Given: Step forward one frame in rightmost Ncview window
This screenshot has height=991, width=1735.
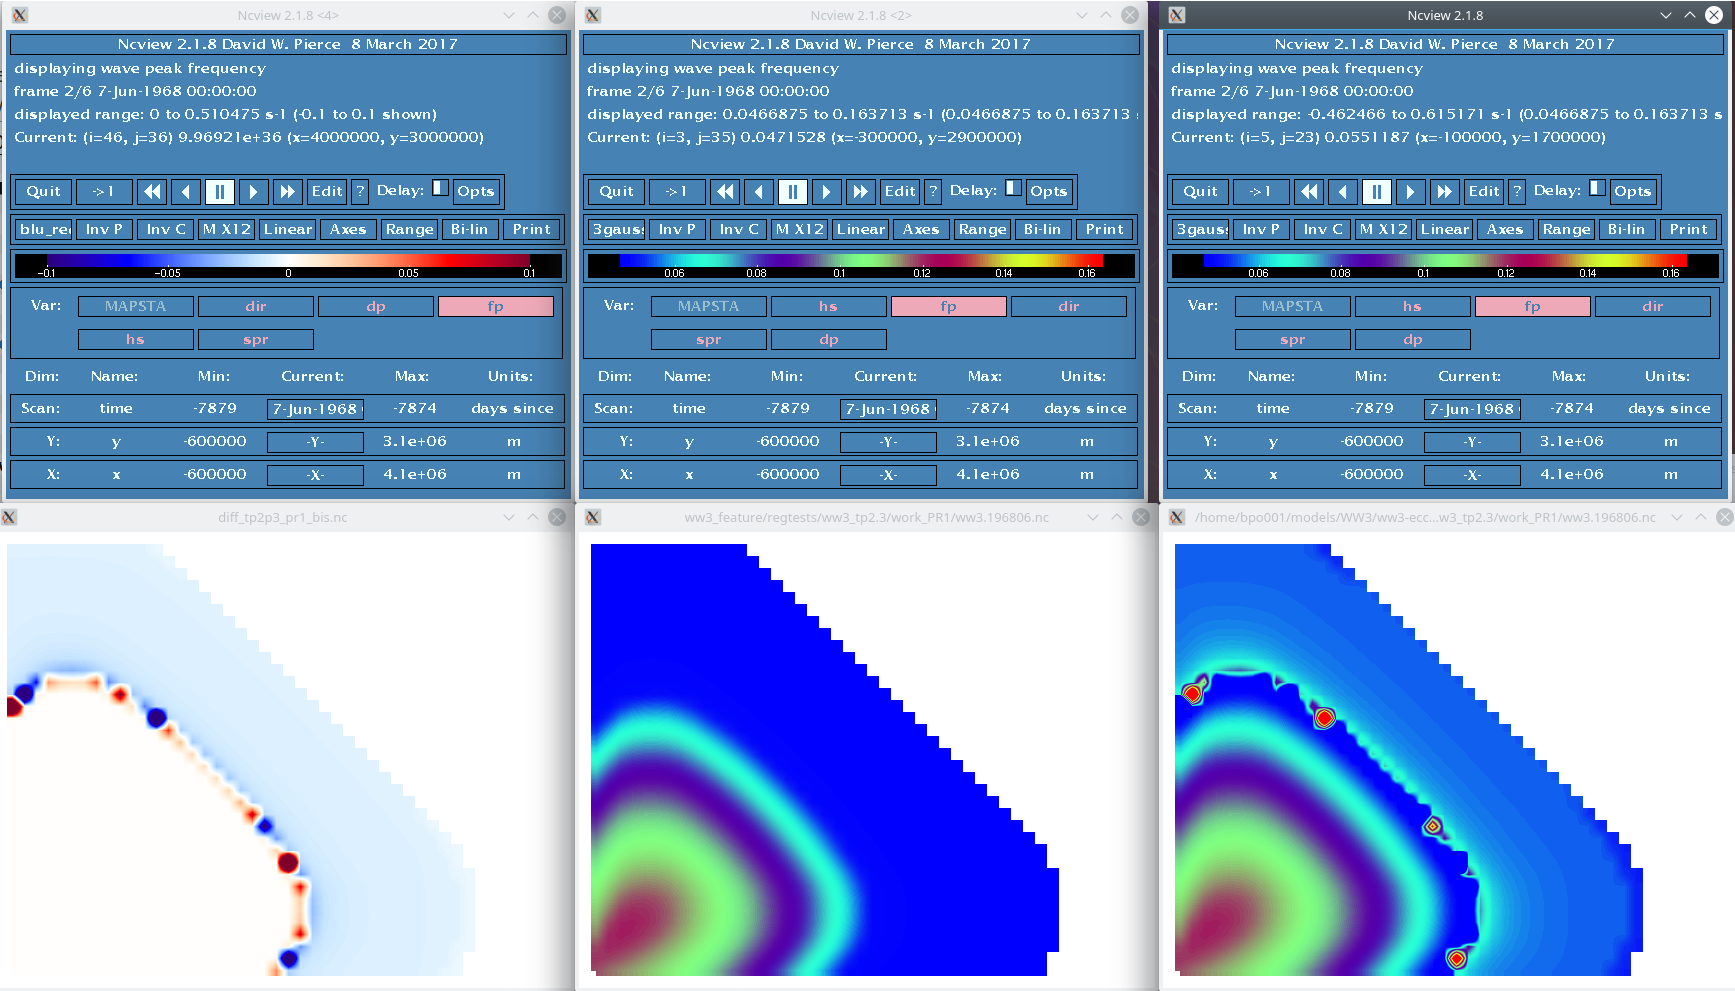Looking at the screenshot, I should point(1411,191).
